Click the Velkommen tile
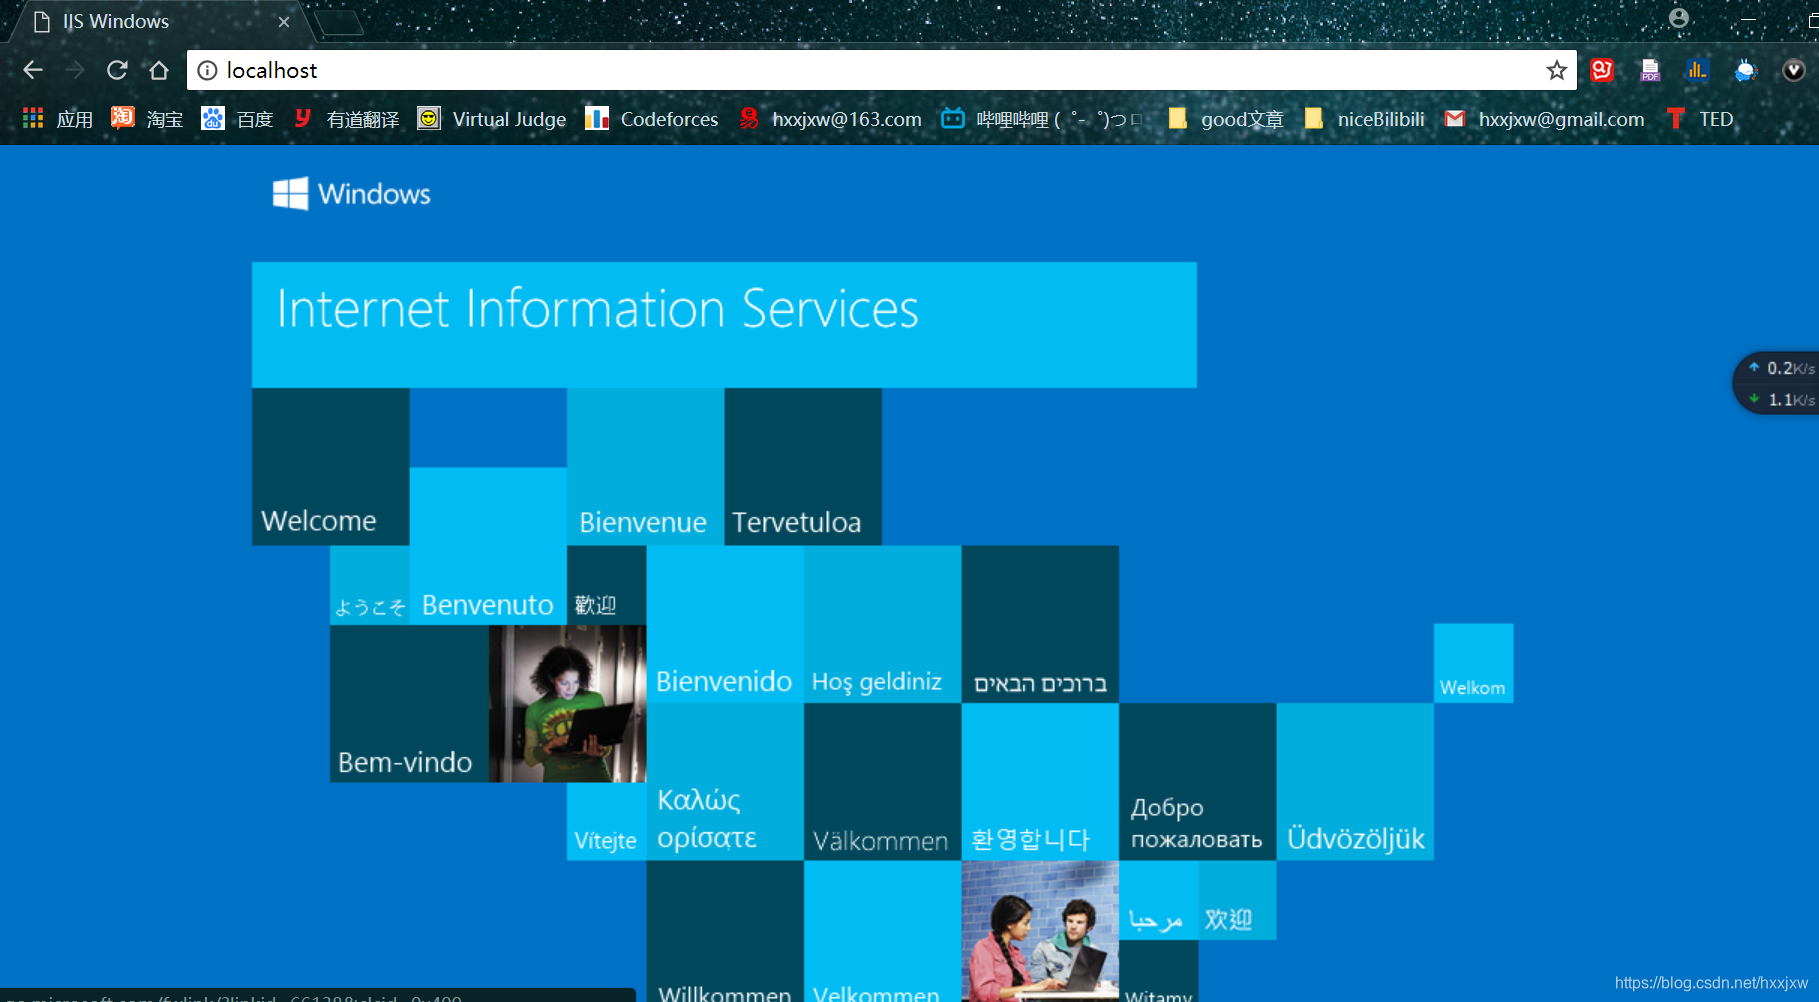This screenshot has height=1002, width=1819. click(882, 931)
